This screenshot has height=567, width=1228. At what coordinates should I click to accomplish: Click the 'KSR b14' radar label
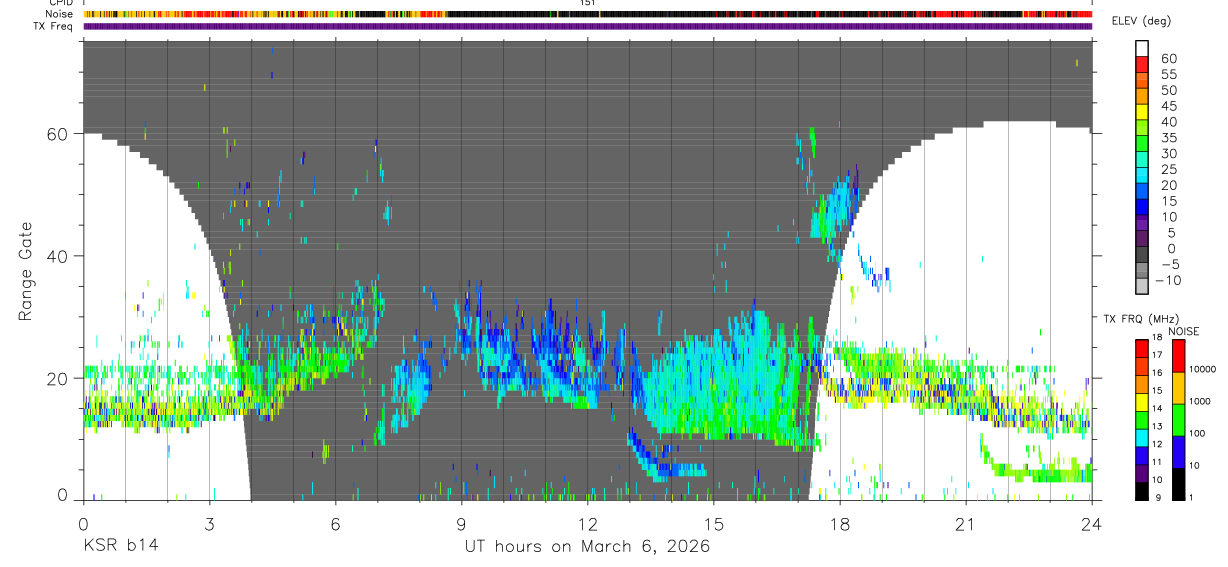coord(120,546)
